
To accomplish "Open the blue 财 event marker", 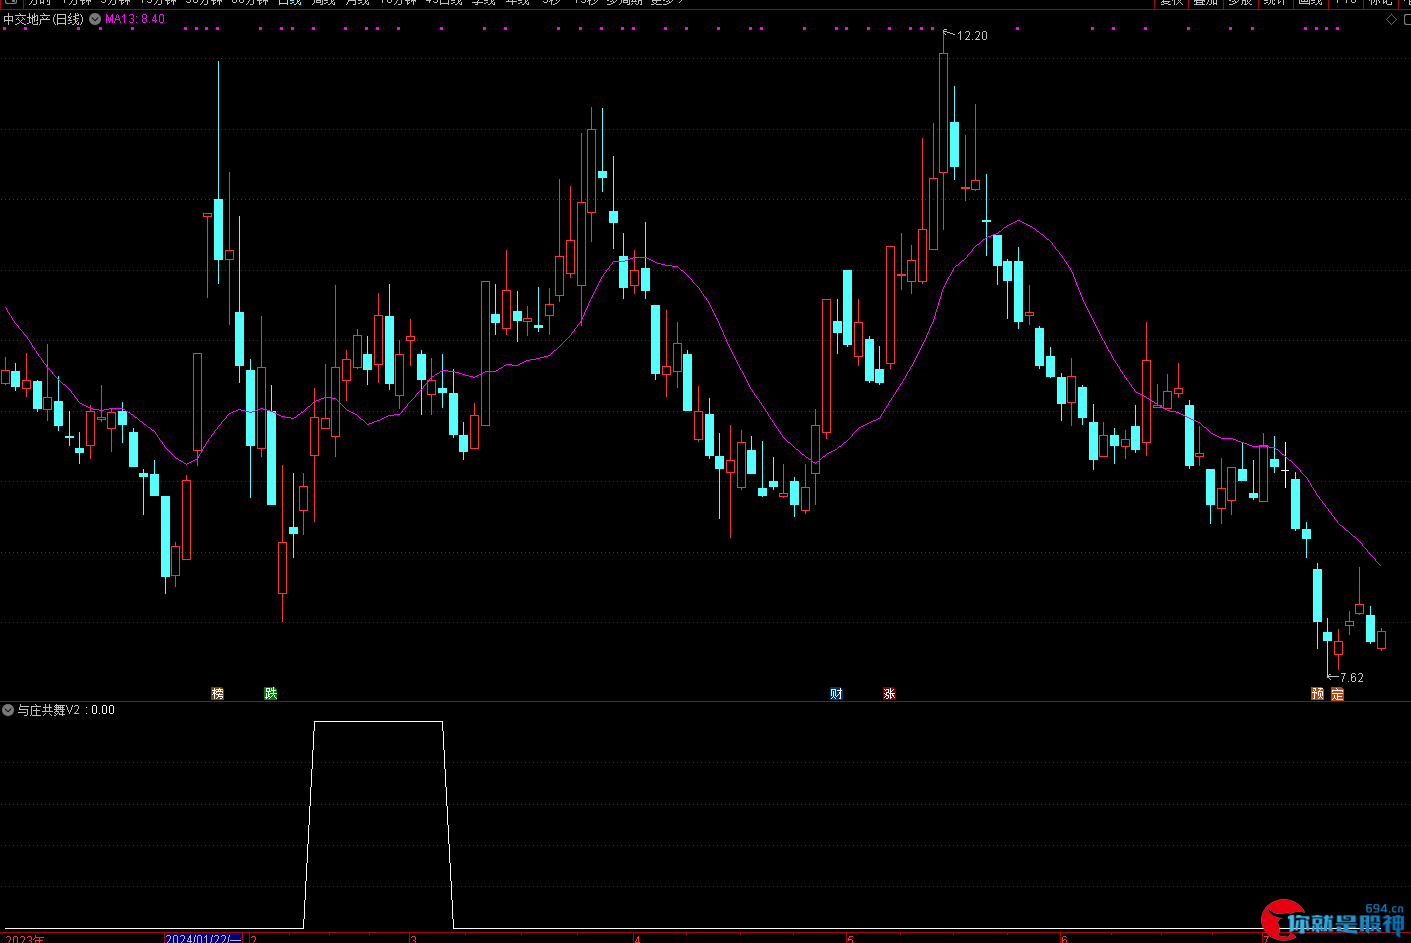I will pos(836,693).
